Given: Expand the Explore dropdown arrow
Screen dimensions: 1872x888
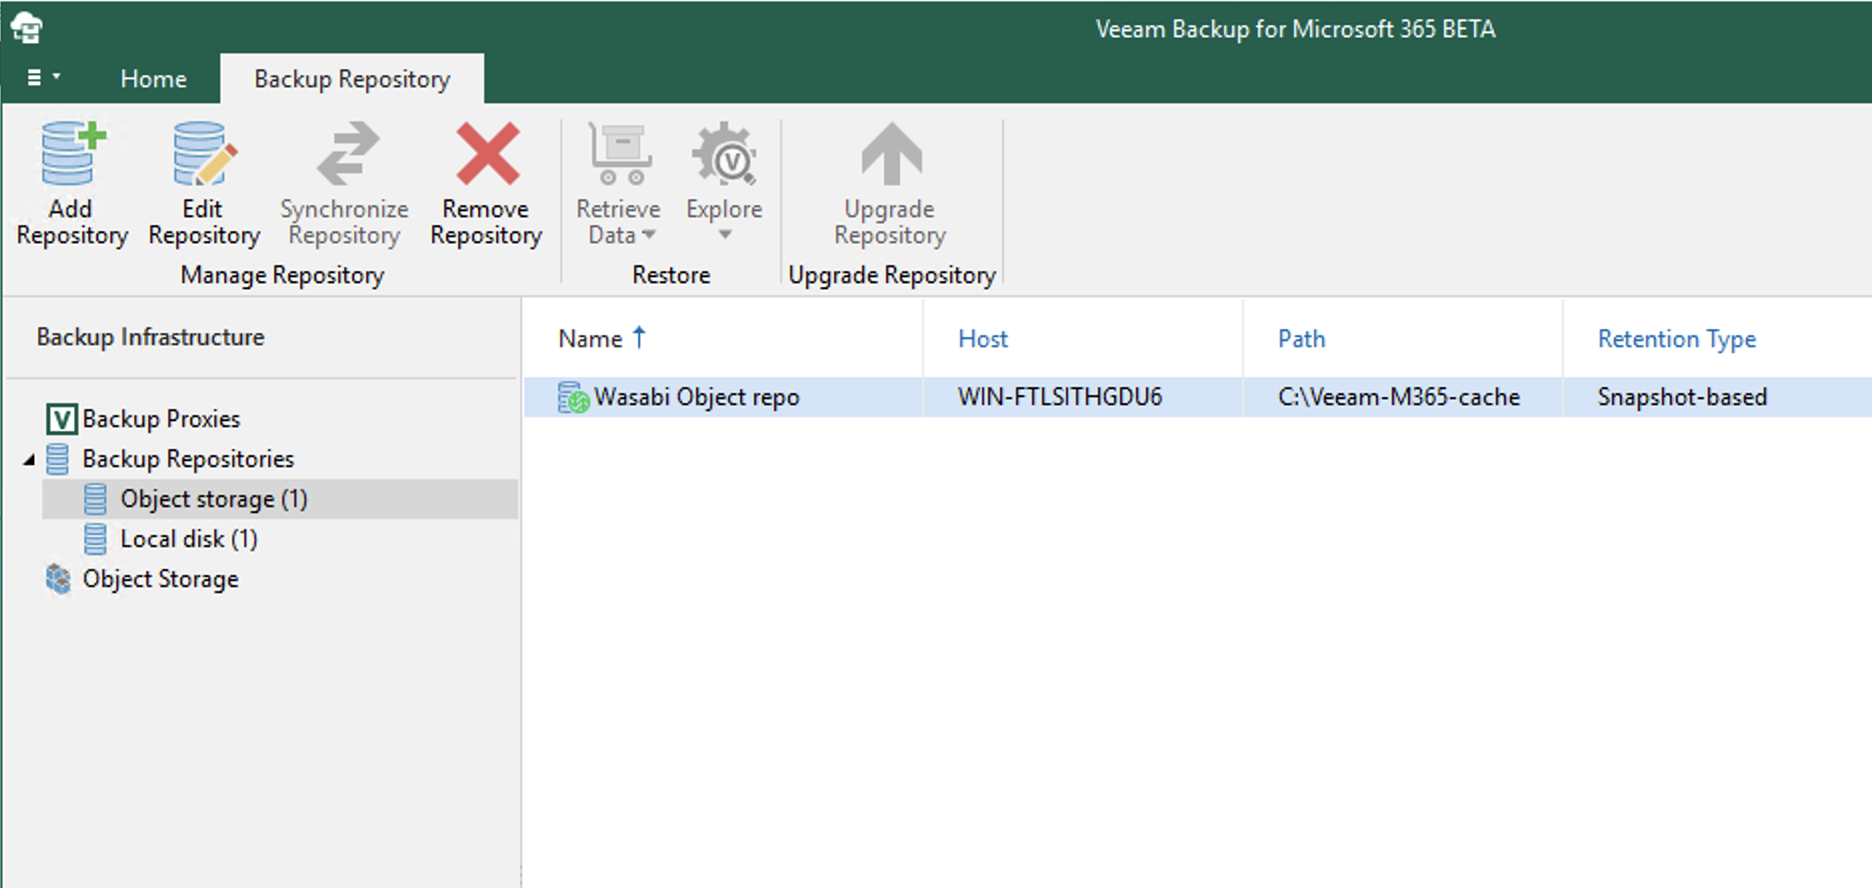Looking at the screenshot, I should pyautogui.click(x=725, y=235).
